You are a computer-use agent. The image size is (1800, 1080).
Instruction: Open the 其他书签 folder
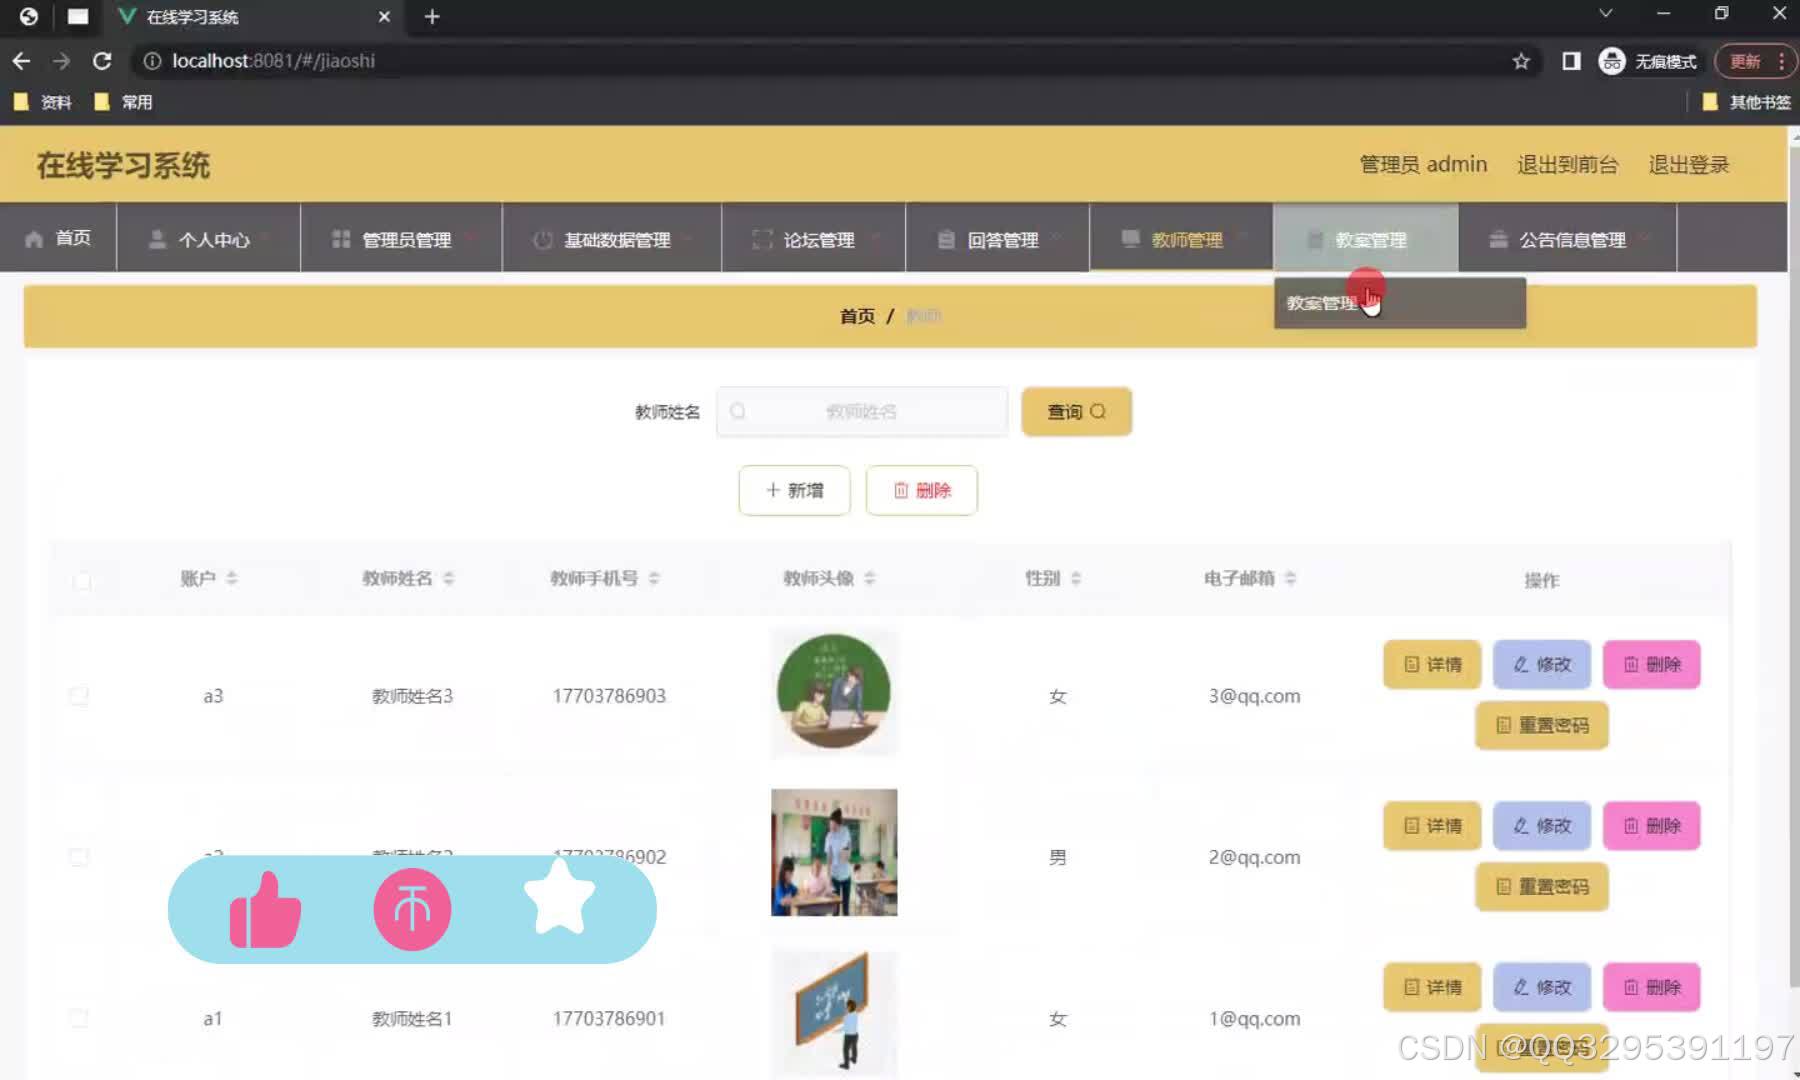(x=1746, y=102)
